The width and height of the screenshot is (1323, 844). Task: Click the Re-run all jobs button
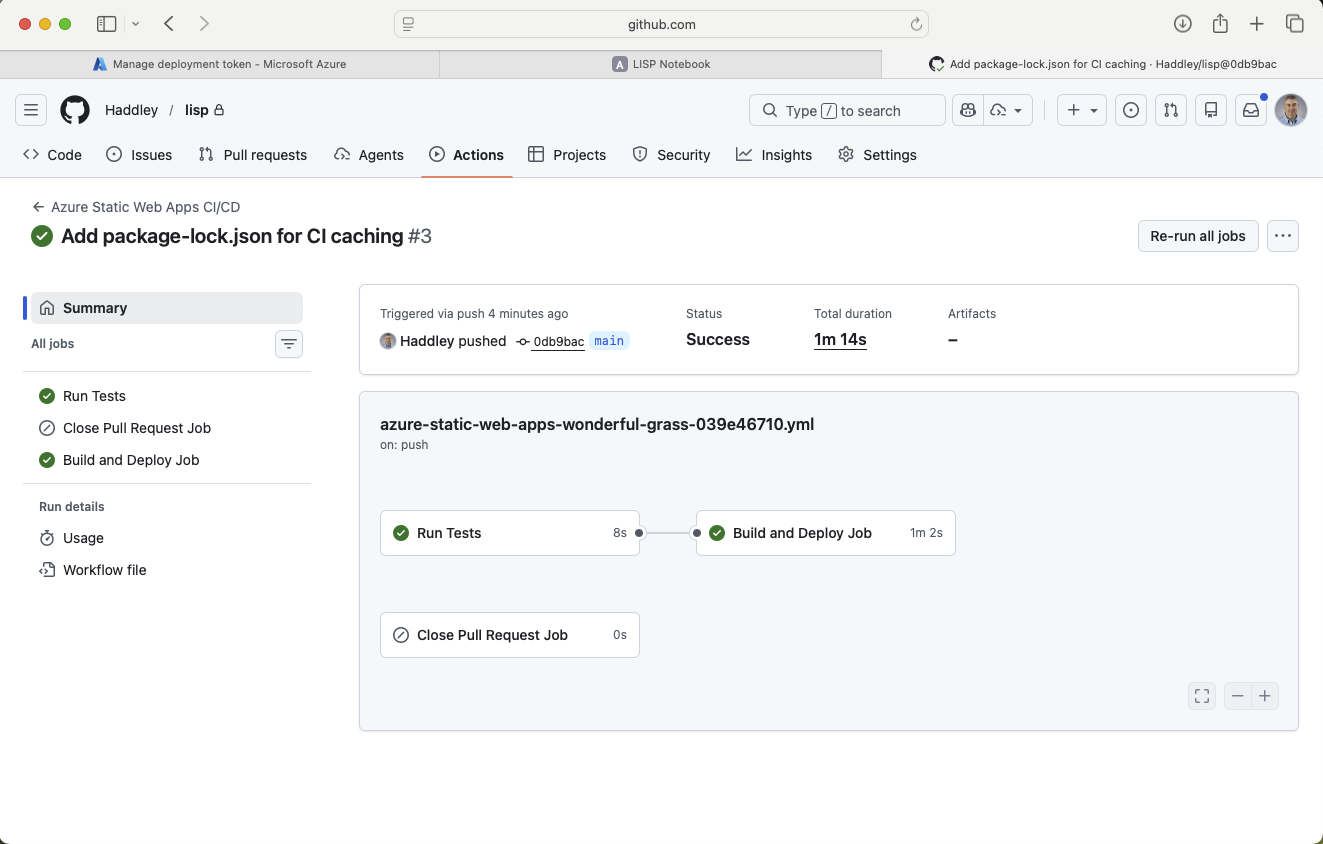tap(1197, 235)
